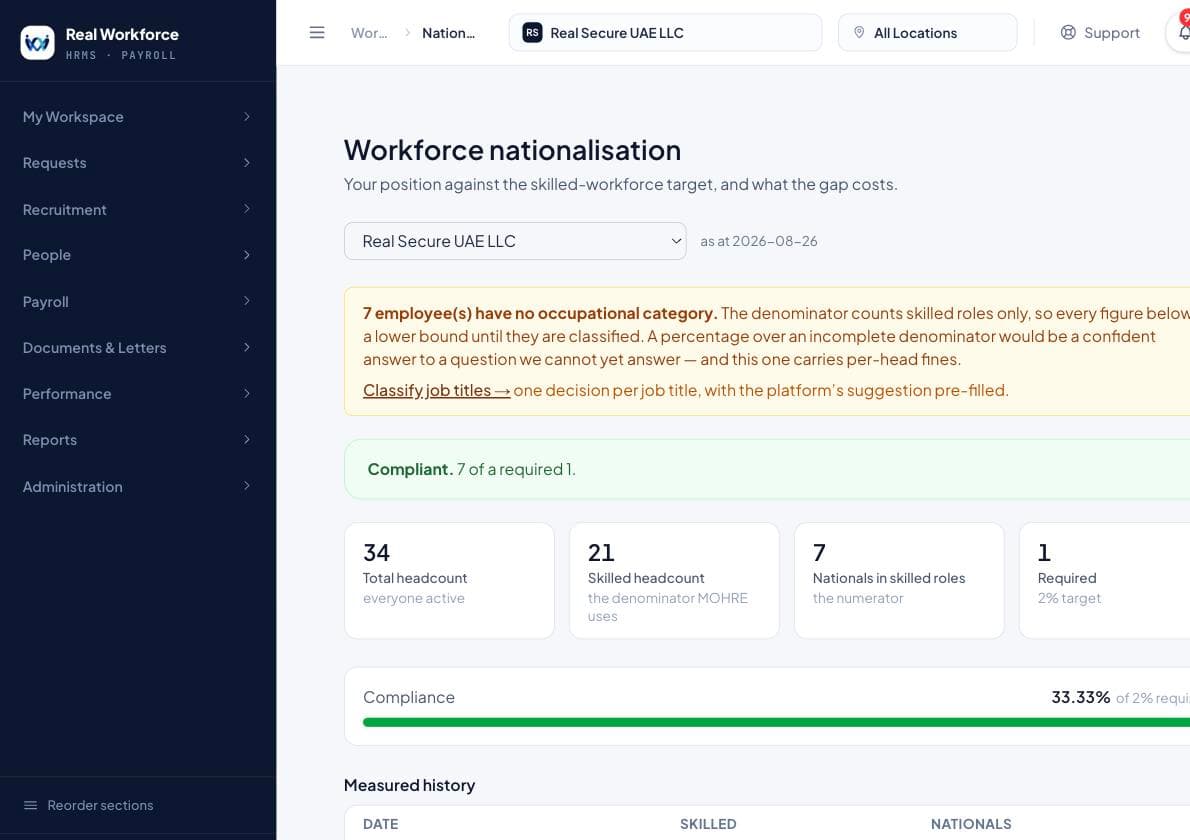
Task: Click the Total headcount card
Action: [449, 580]
